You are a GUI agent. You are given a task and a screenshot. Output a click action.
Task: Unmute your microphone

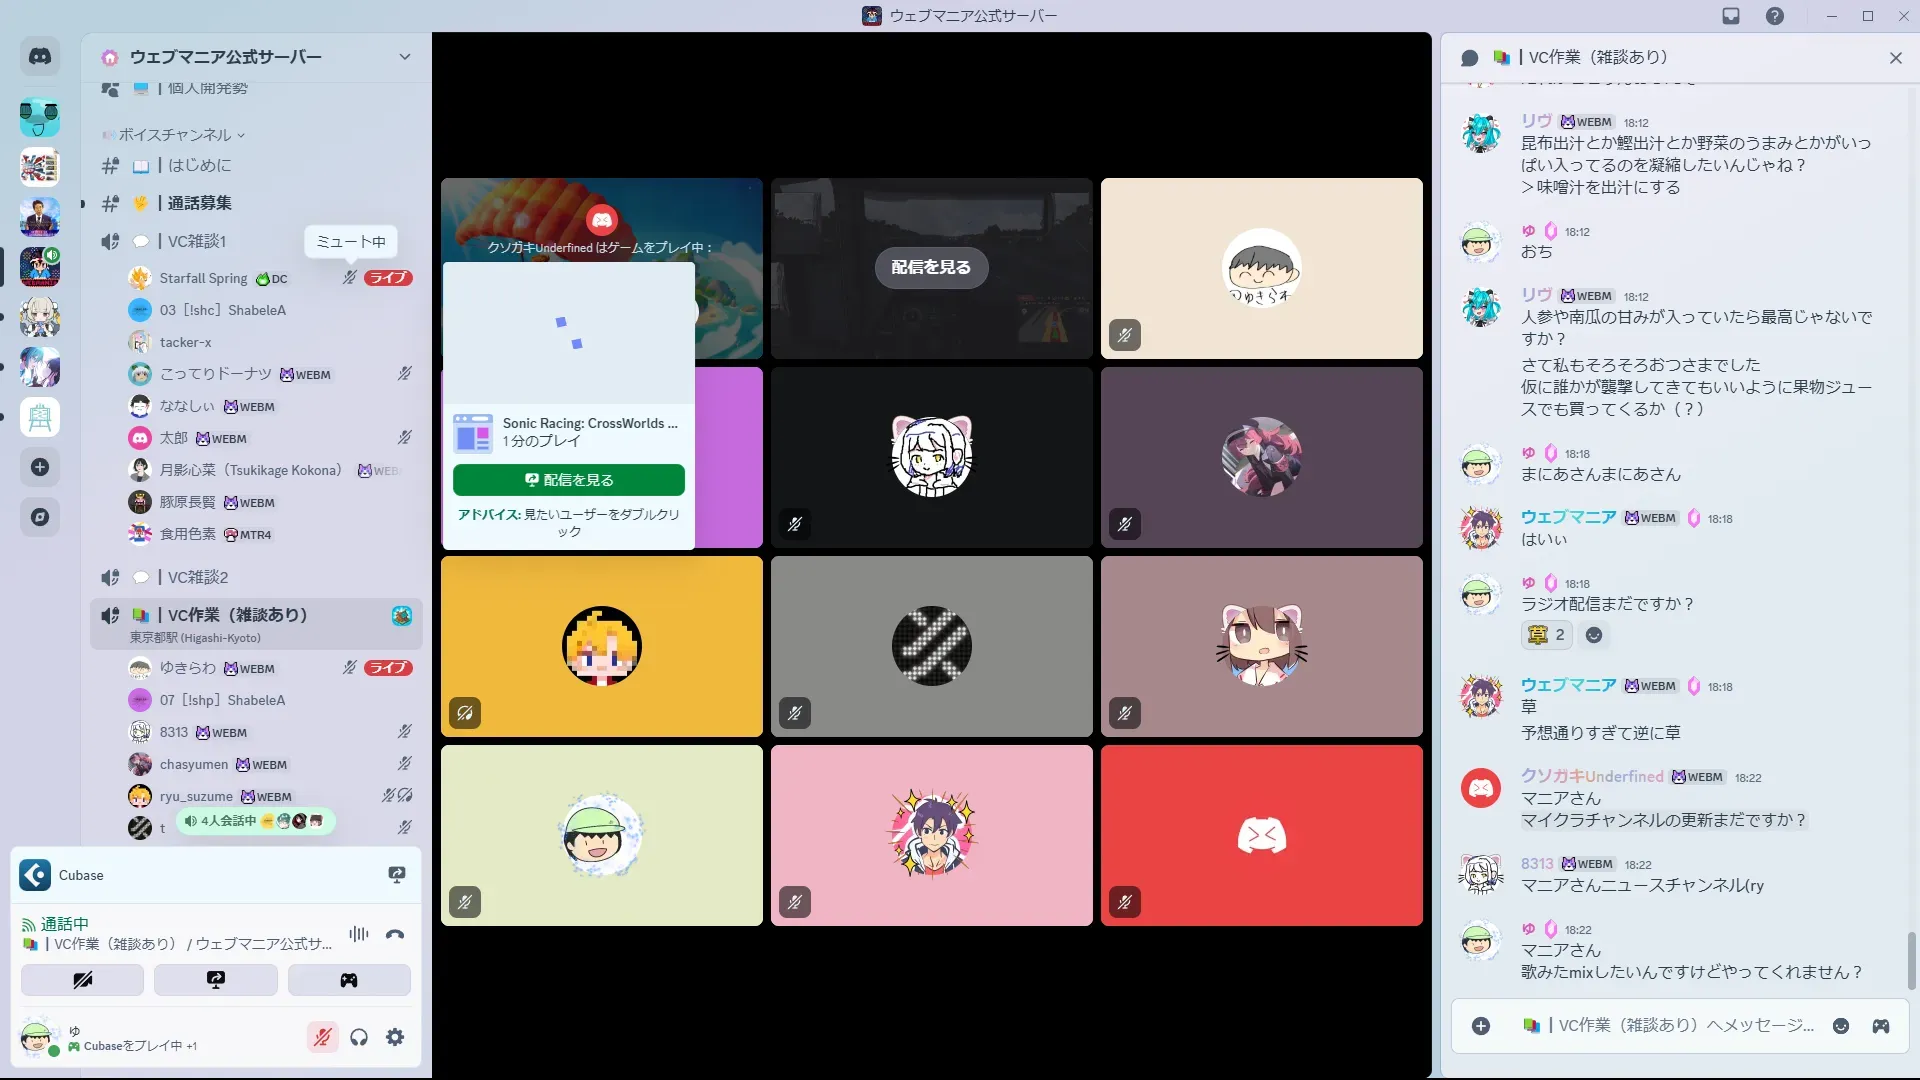tap(322, 1037)
